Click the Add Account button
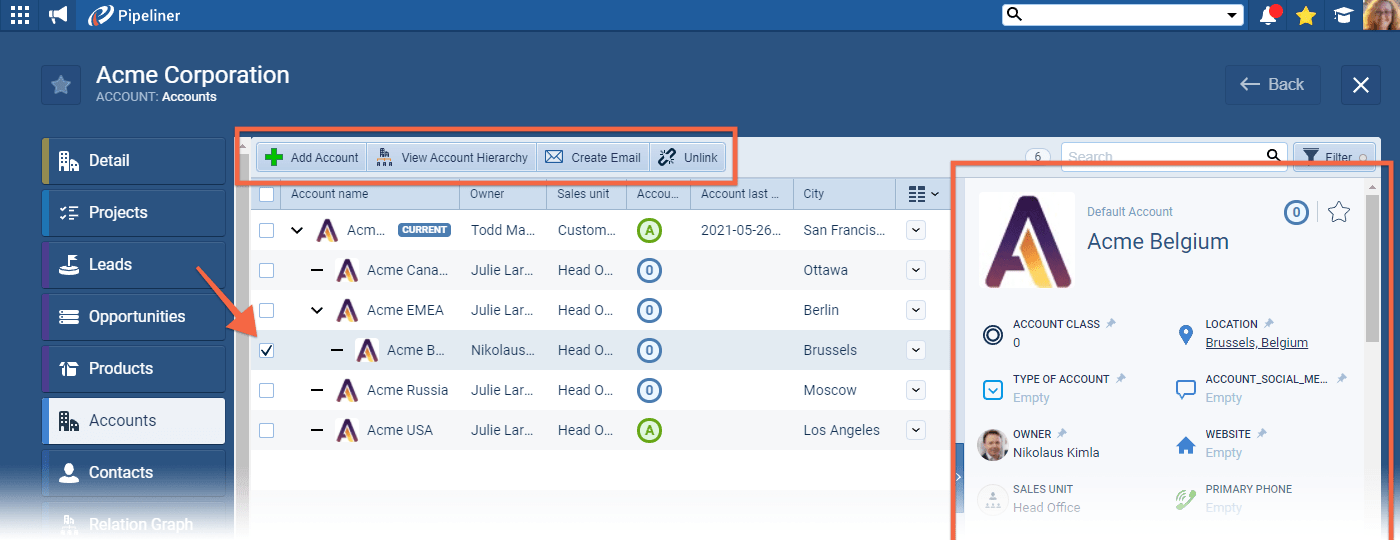 point(312,158)
